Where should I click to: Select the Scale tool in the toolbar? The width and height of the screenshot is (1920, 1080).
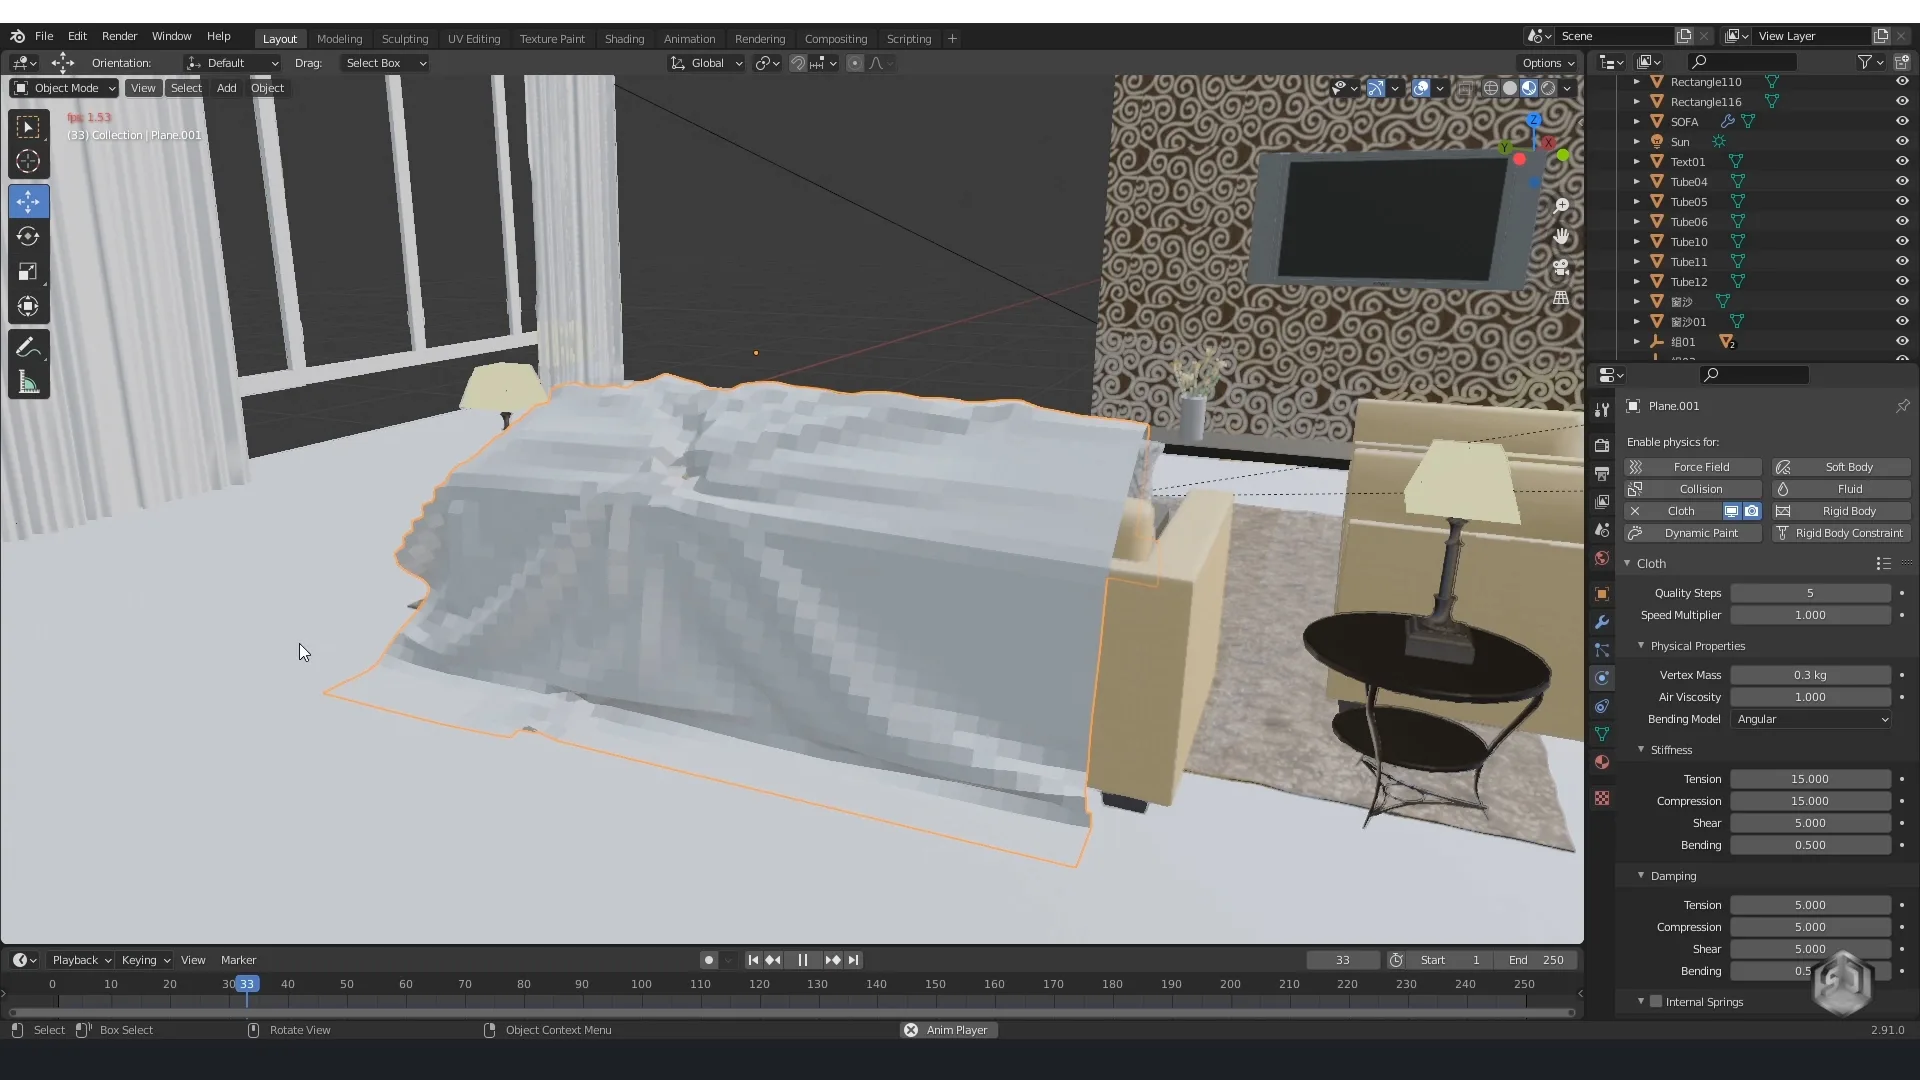coord(28,272)
